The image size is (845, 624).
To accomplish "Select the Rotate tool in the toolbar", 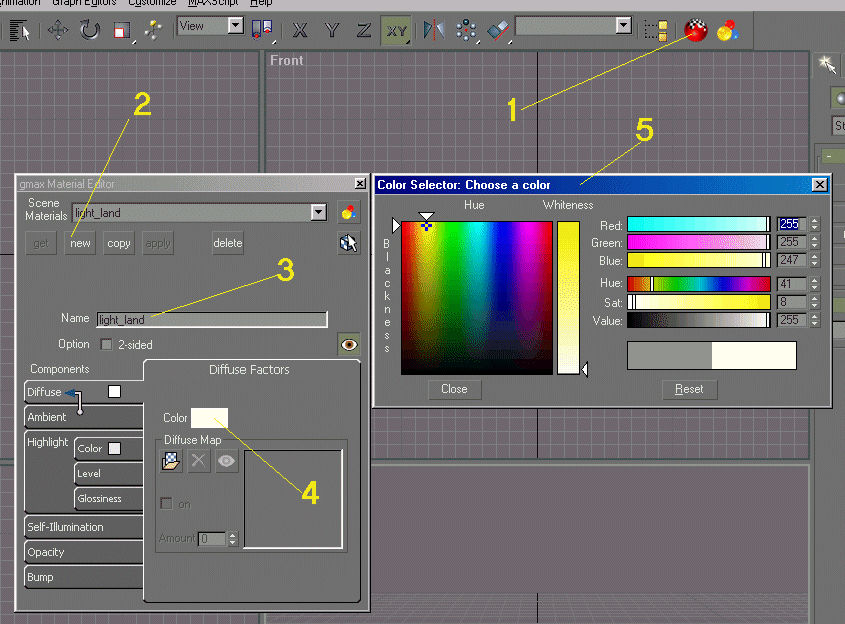I will point(90,30).
